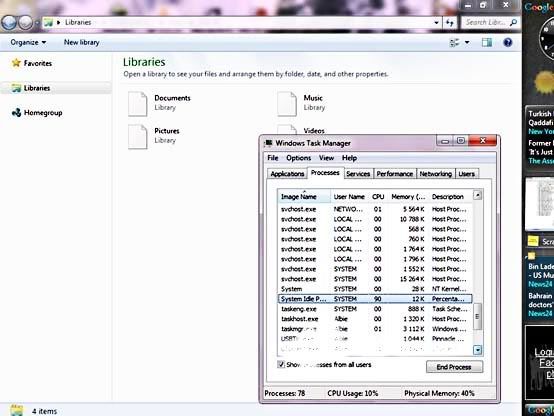Viewport: 554px width, 416px height.
Task: Click the process list scroll up arrow
Action: click(x=477, y=195)
